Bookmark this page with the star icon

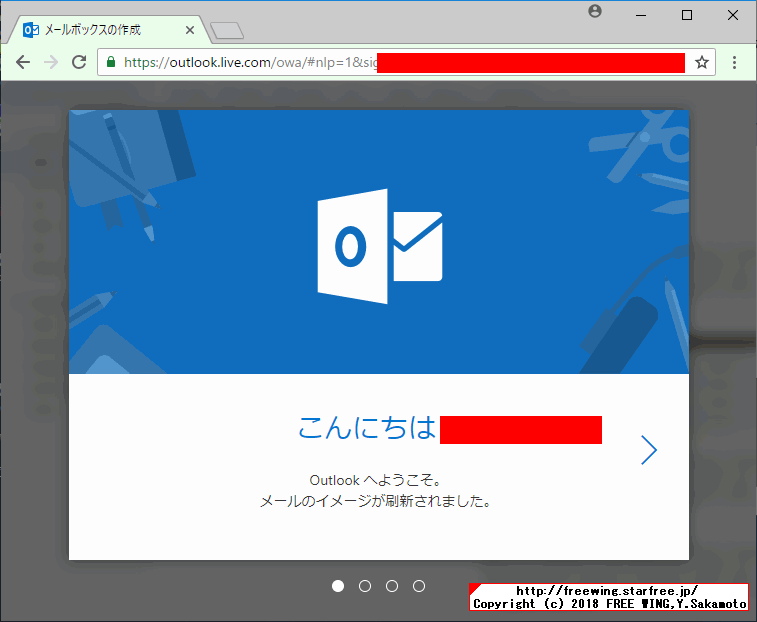[x=701, y=62]
